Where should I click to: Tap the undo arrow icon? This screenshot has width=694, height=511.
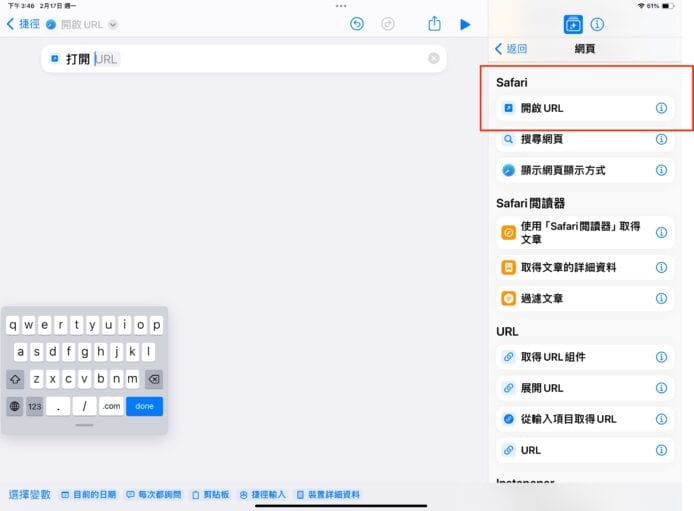[357, 24]
